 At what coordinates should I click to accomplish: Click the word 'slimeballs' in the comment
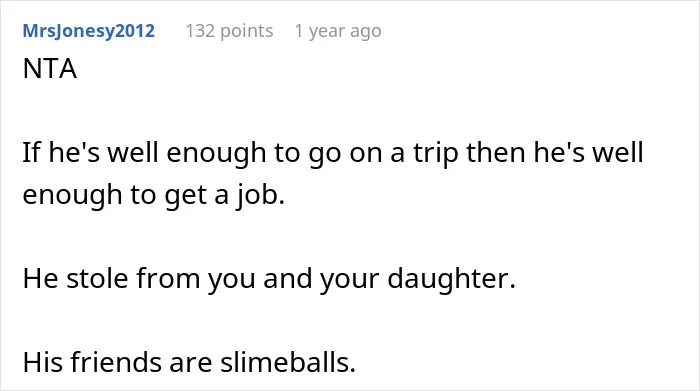pyautogui.click(x=288, y=362)
